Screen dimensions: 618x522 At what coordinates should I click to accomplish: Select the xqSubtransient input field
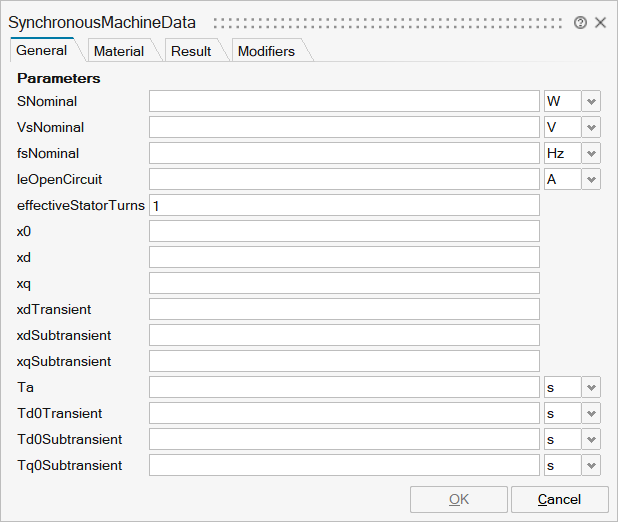point(344,361)
